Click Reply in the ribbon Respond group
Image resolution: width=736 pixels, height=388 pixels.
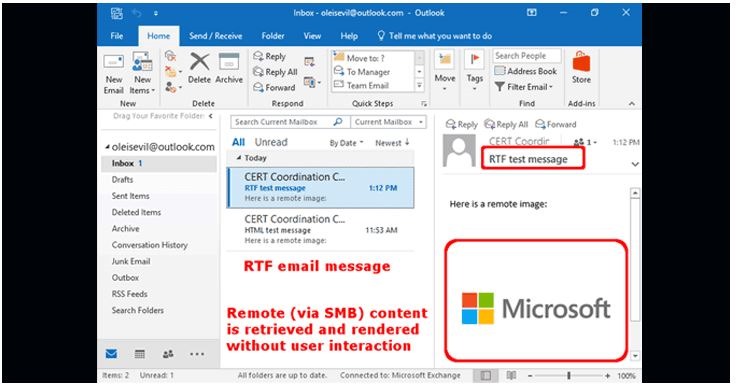[269, 57]
